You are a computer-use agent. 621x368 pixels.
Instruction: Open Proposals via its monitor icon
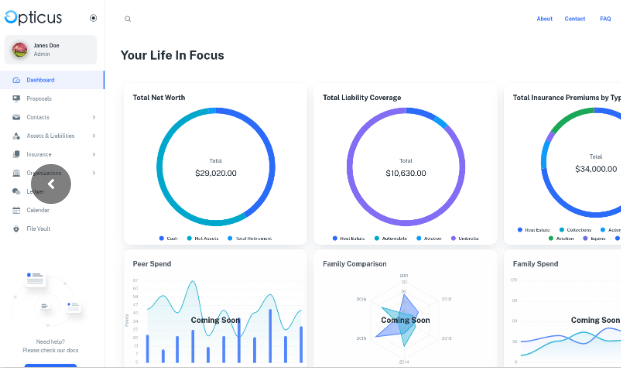point(16,99)
